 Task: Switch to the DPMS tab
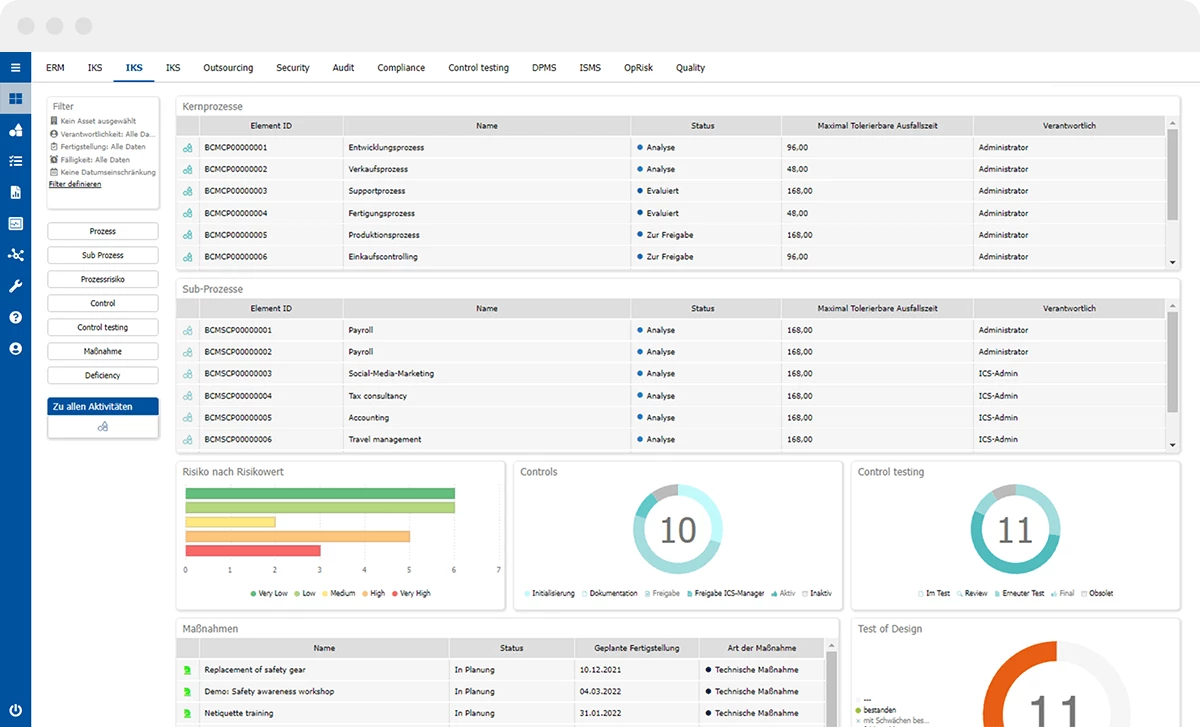coord(544,68)
